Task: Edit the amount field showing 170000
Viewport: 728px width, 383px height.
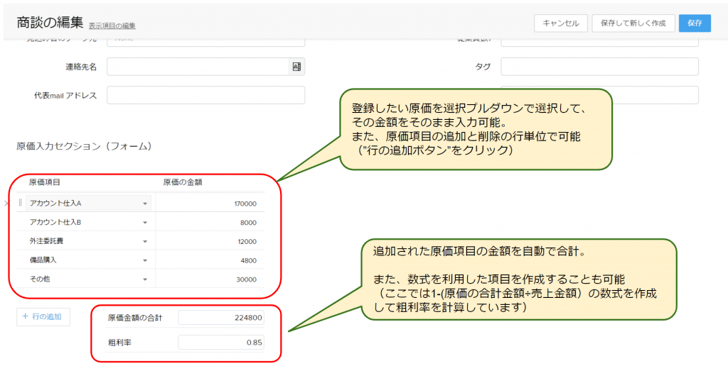Action: pos(210,203)
